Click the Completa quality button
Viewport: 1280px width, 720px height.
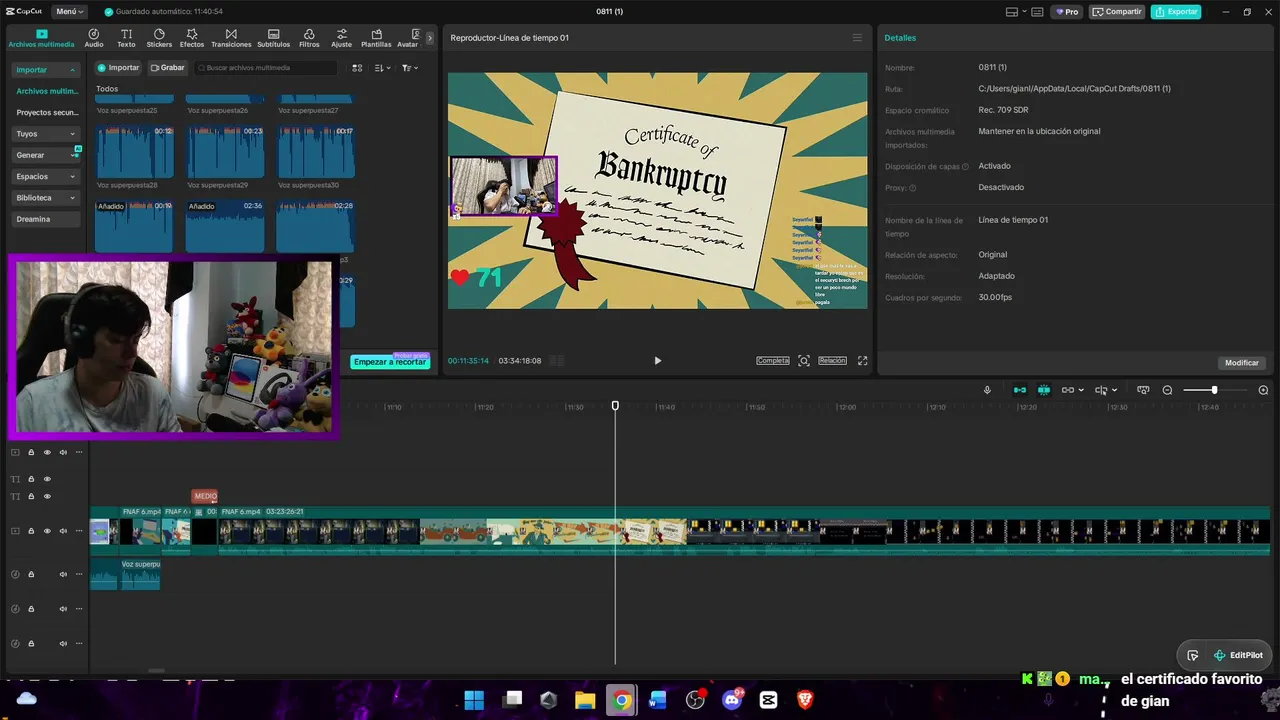[x=773, y=361]
